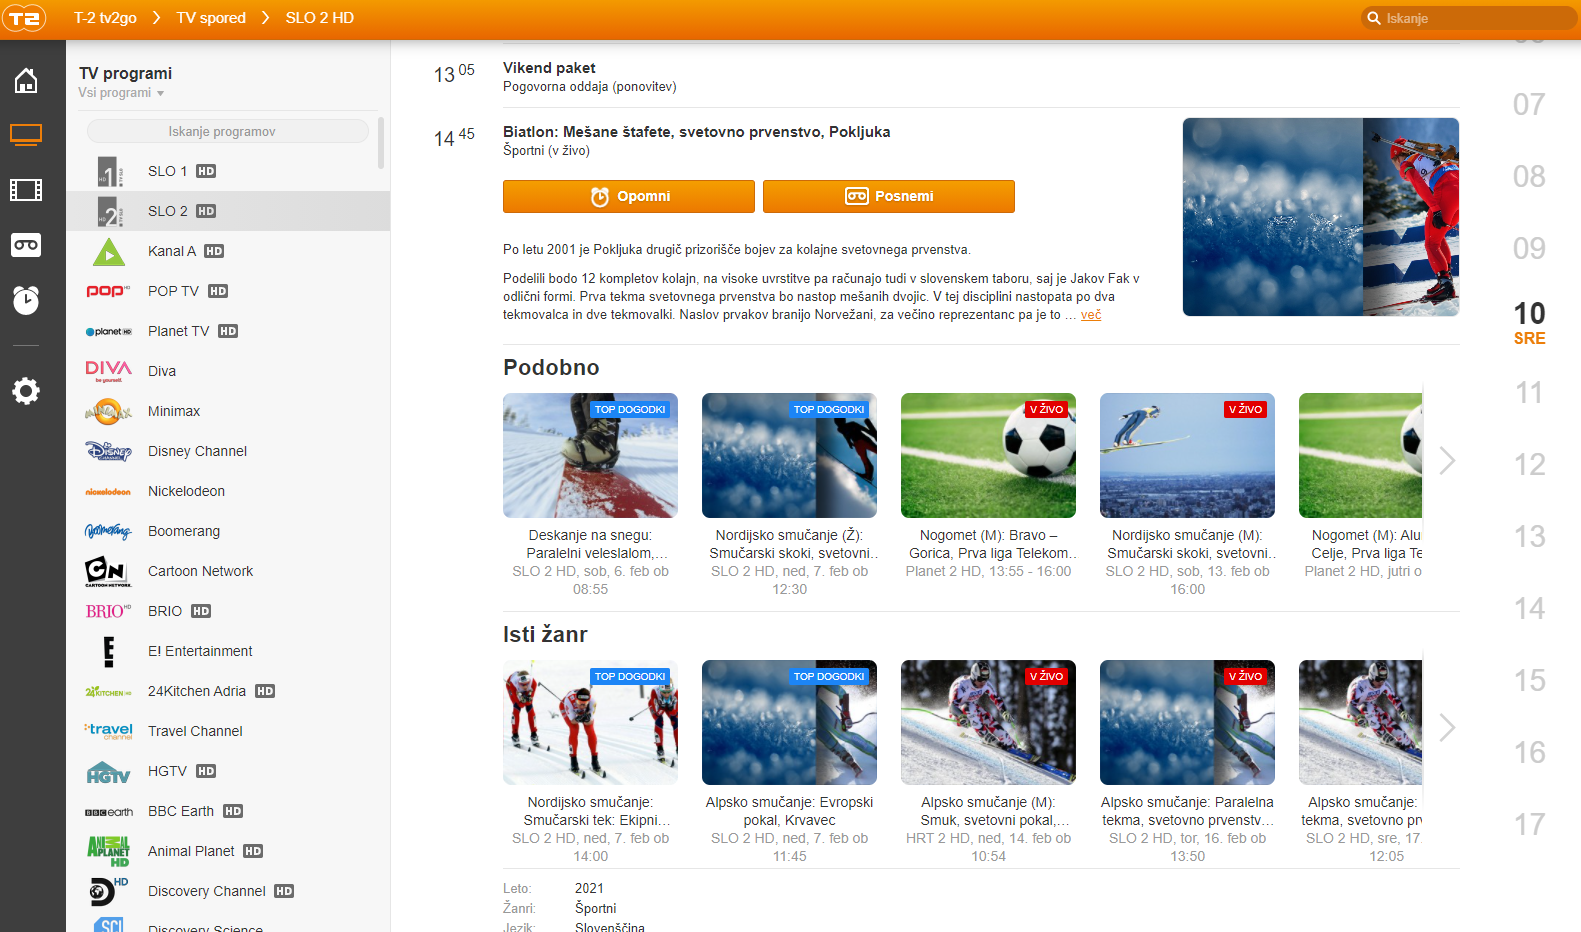1581x932 pixels.
Task: Expand the Vsi programi dropdown
Action: tap(121, 93)
